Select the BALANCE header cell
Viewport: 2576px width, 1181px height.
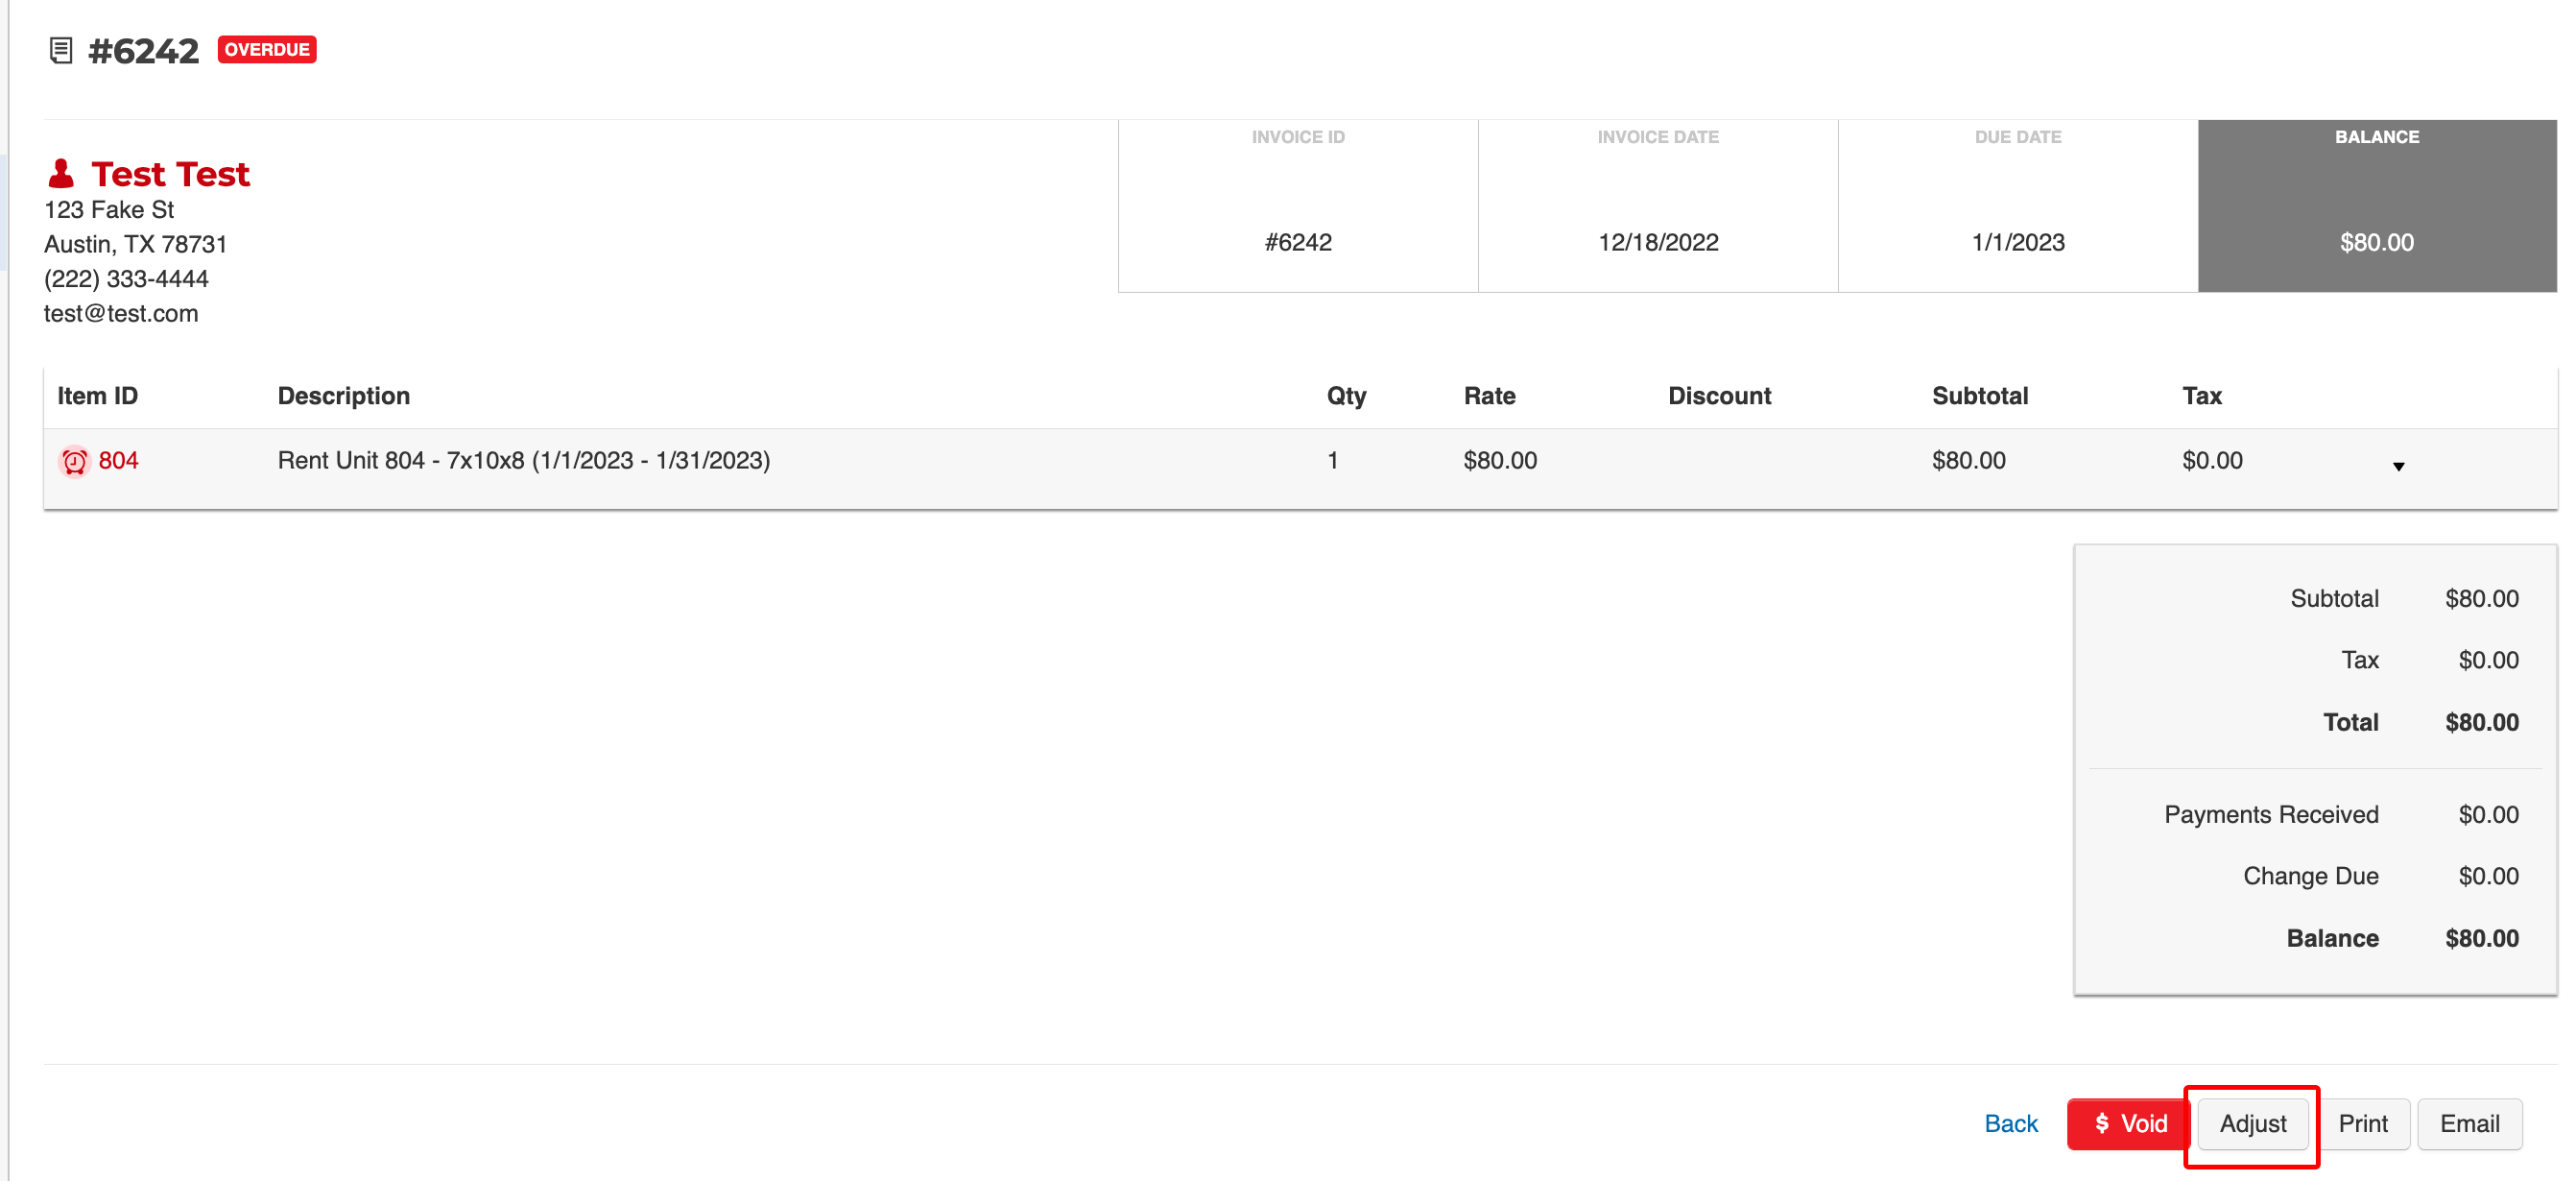[x=2376, y=137]
